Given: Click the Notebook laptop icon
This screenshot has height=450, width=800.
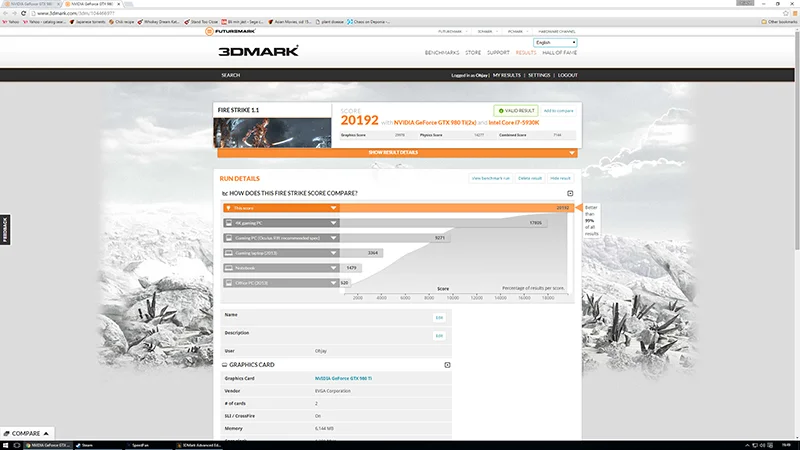Looking at the screenshot, I should pyautogui.click(x=229, y=268).
